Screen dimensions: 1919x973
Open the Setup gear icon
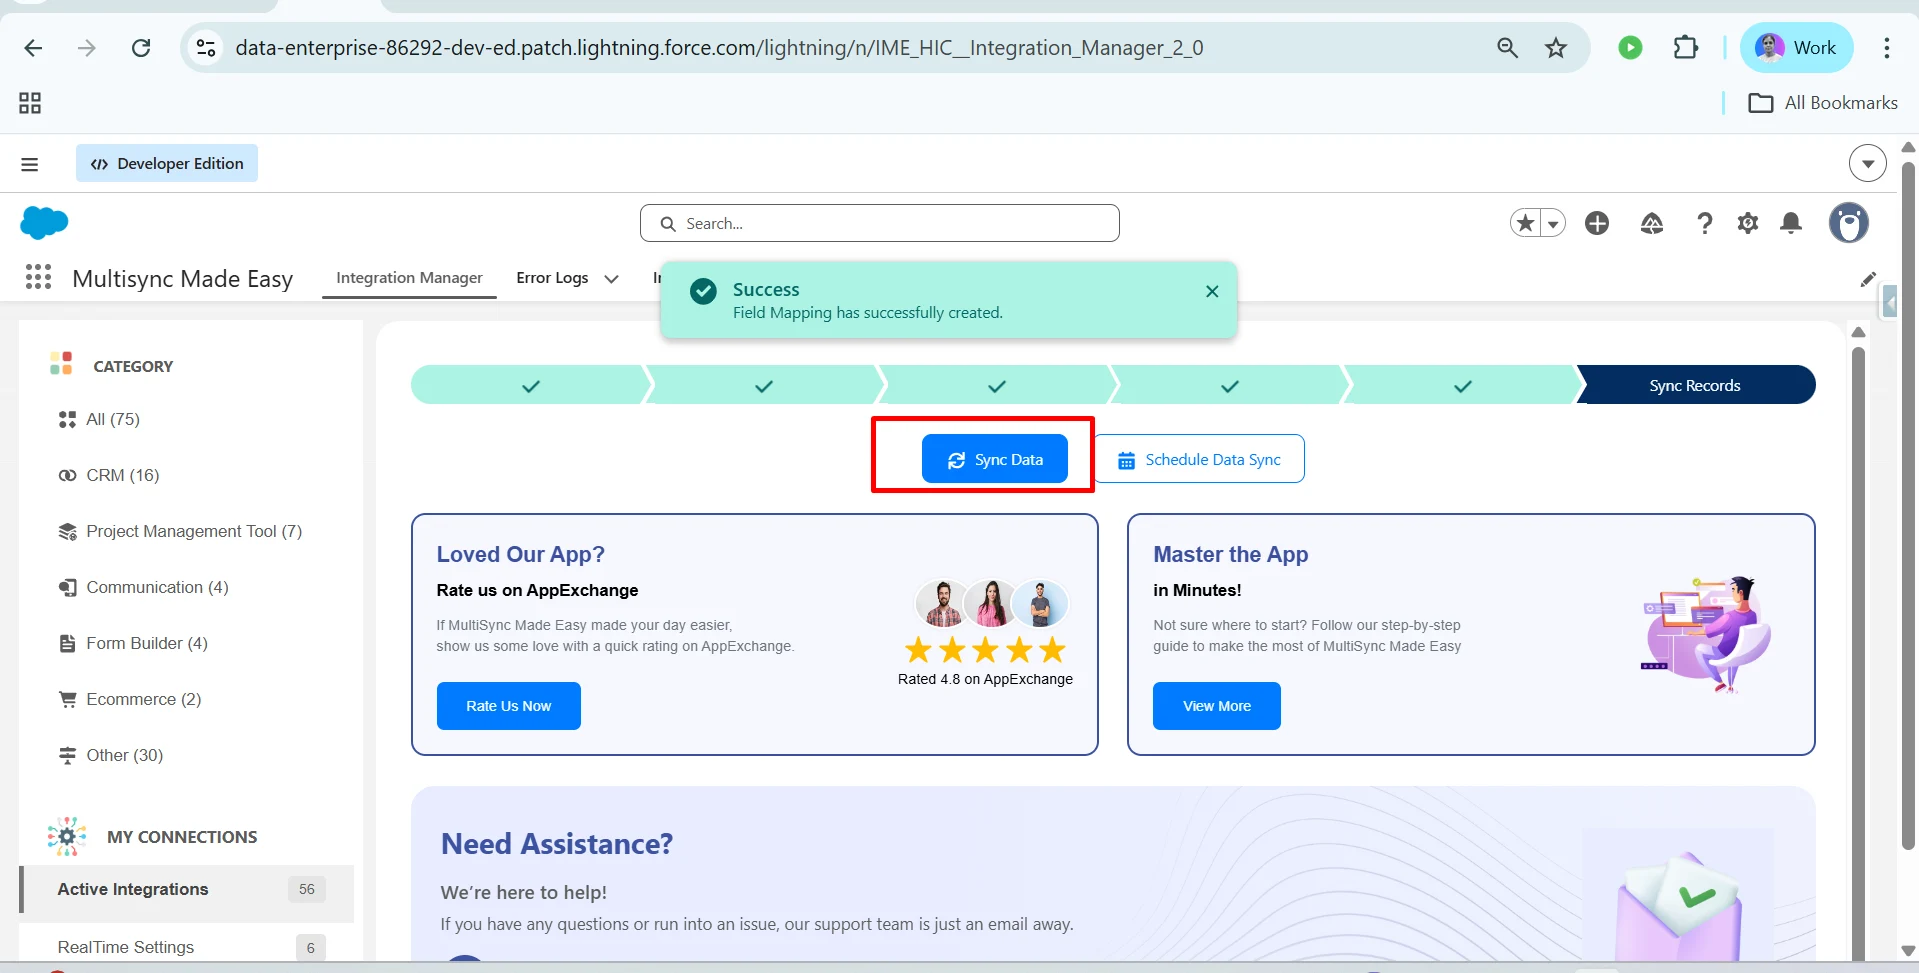tap(1748, 223)
